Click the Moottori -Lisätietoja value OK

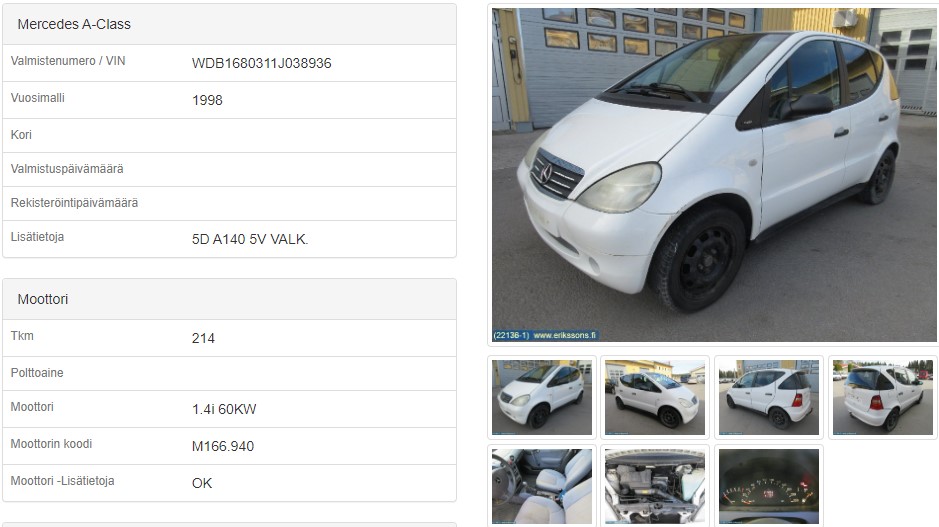click(x=202, y=484)
